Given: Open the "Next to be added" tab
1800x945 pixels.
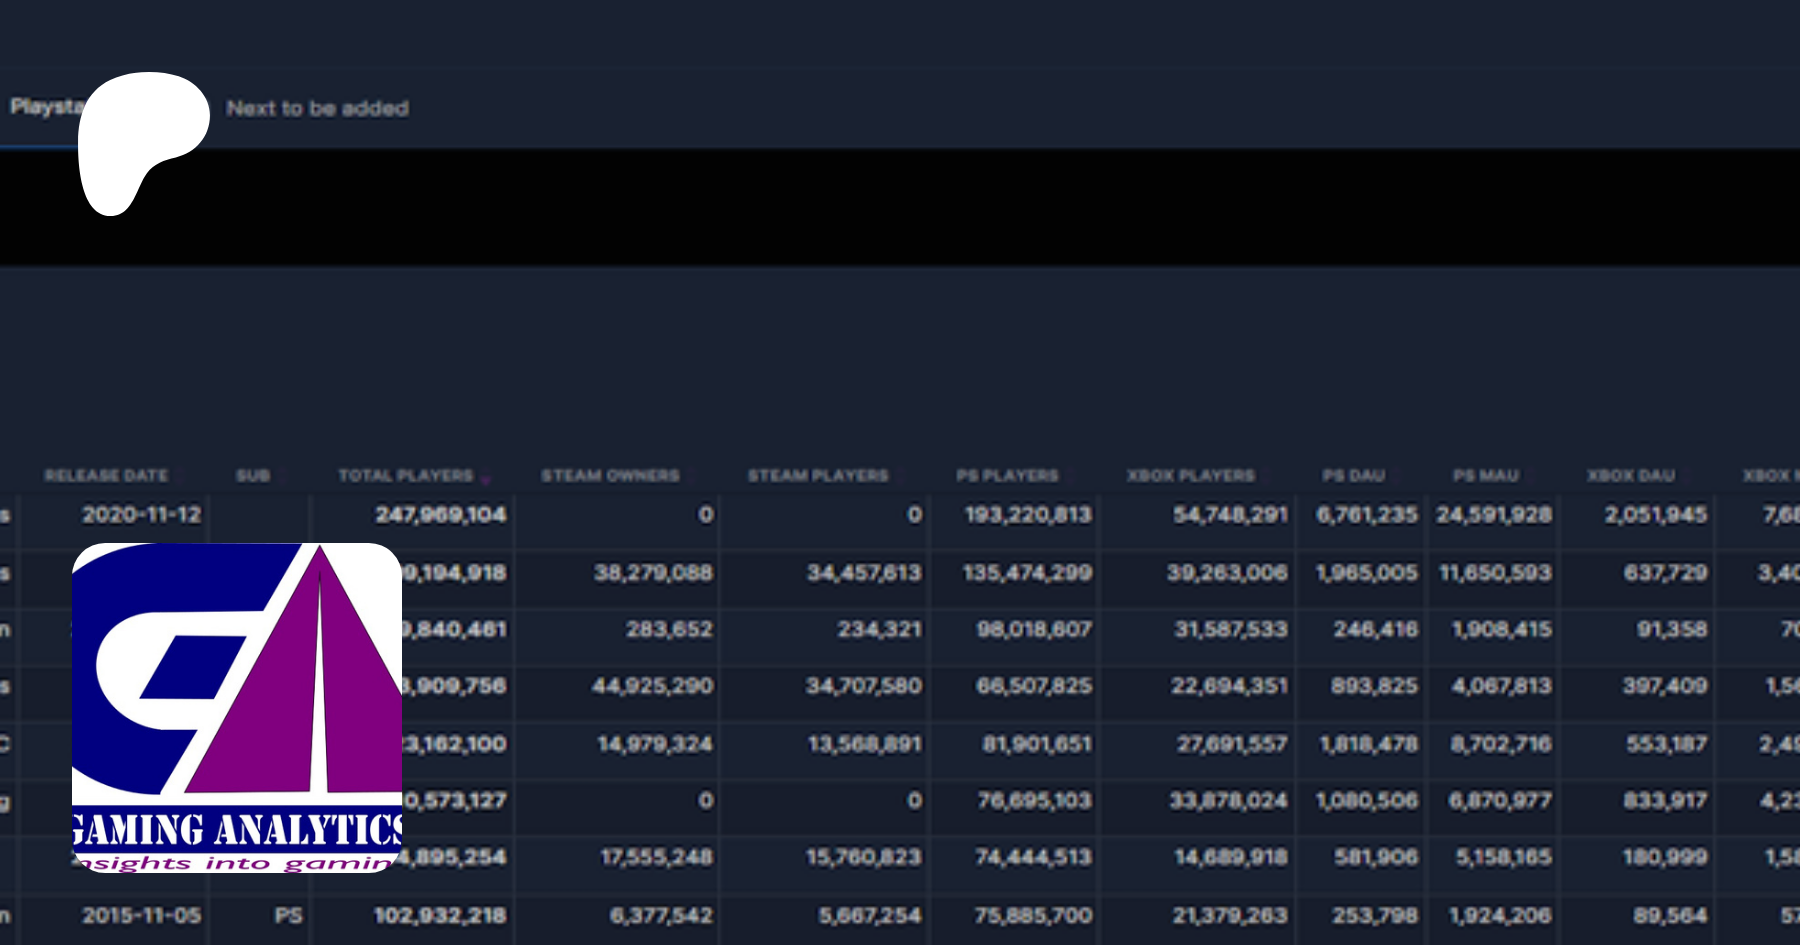Looking at the screenshot, I should coord(317,108).
